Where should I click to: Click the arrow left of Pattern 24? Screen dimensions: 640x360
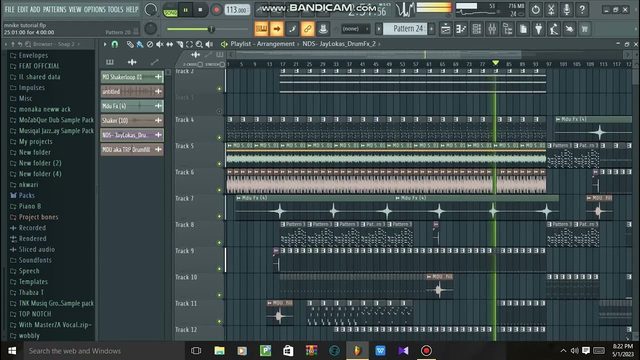(x=379, y=29)
